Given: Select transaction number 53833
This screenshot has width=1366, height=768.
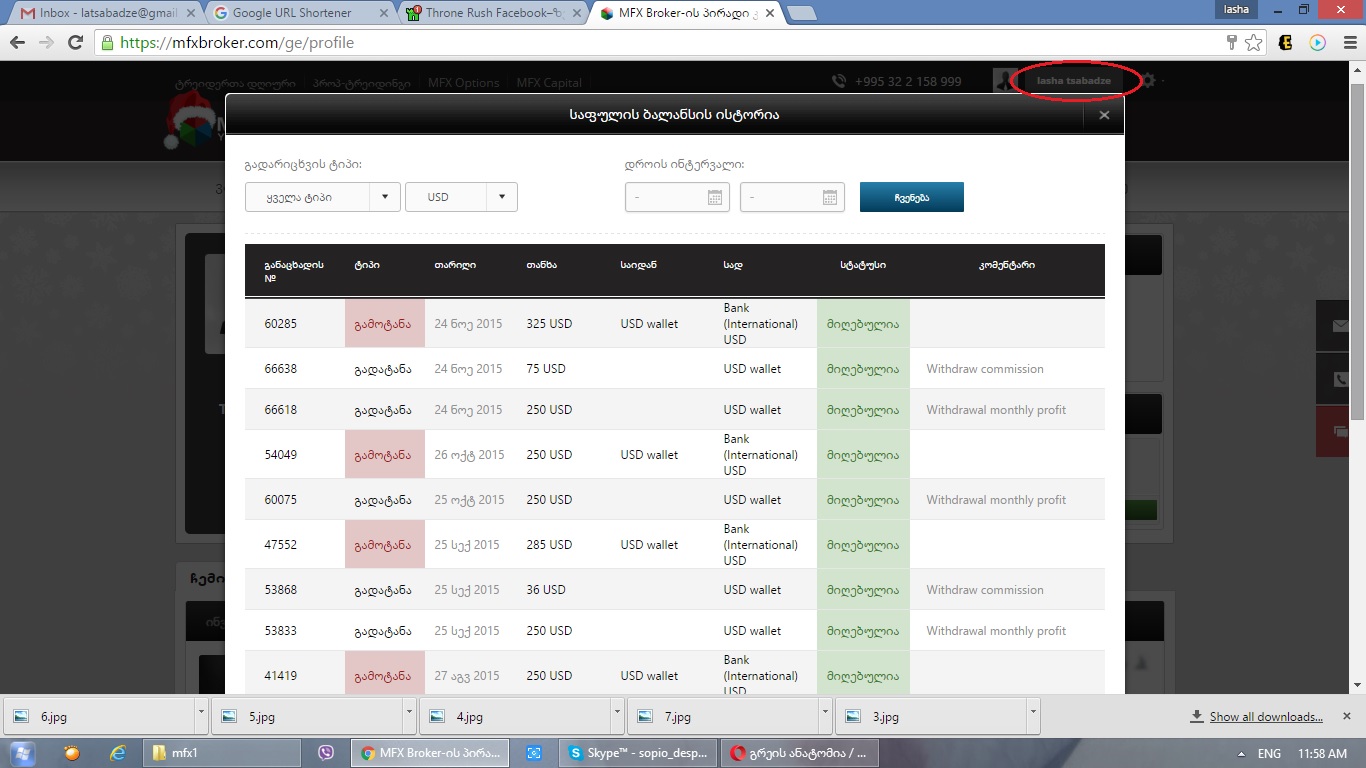Looking at the screenshot, I should click(281, 631).
